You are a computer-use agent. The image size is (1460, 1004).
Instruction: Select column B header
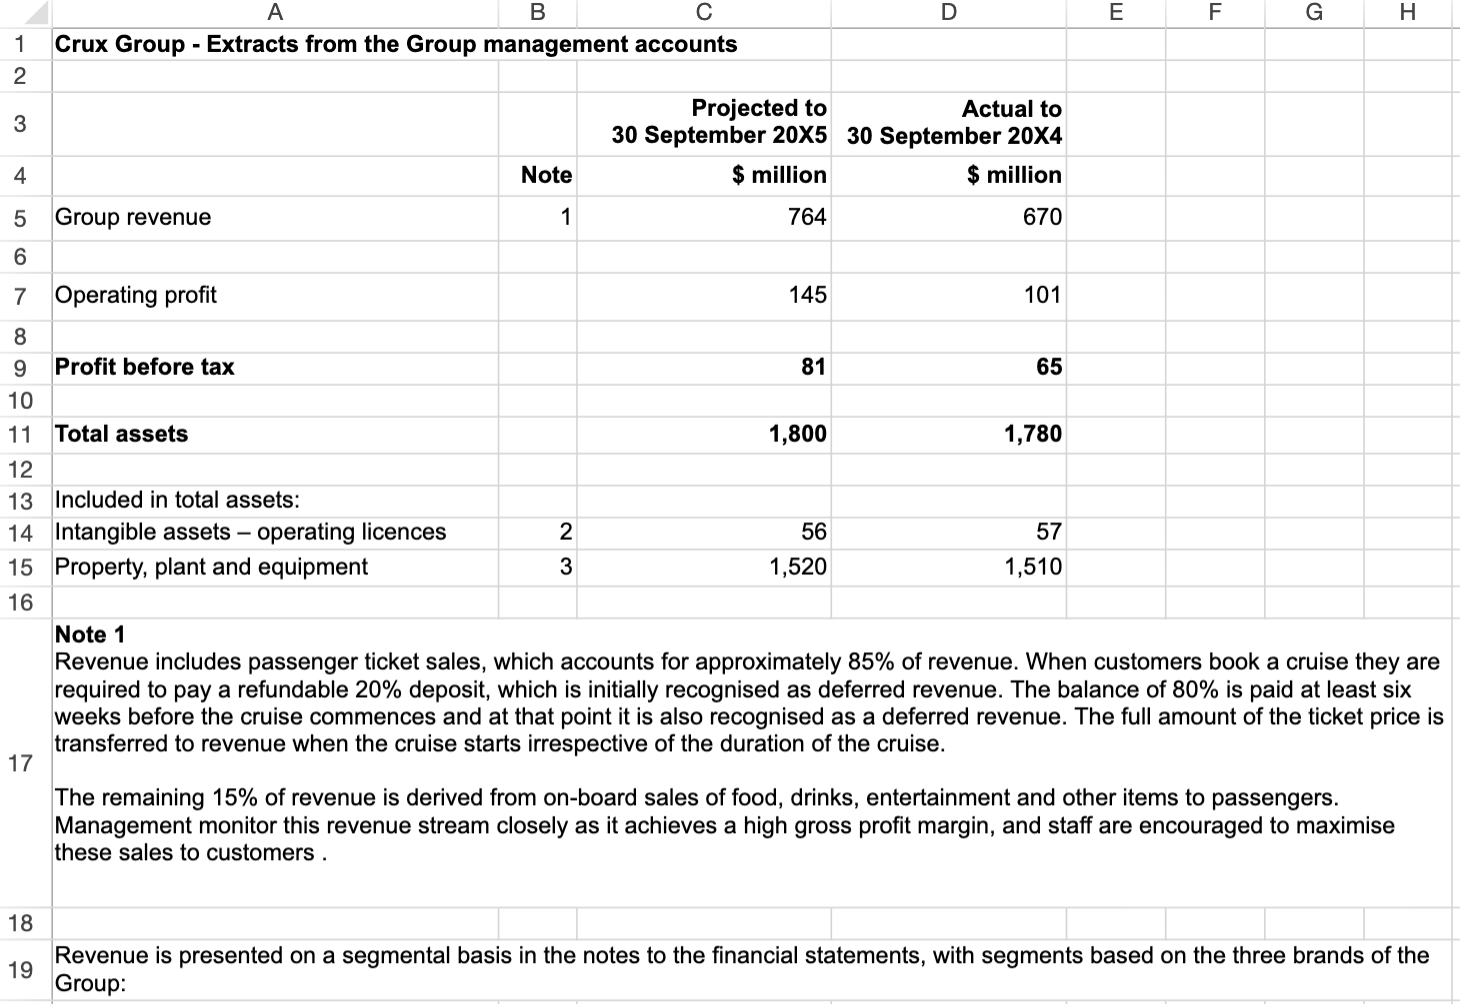coord(537,13)
